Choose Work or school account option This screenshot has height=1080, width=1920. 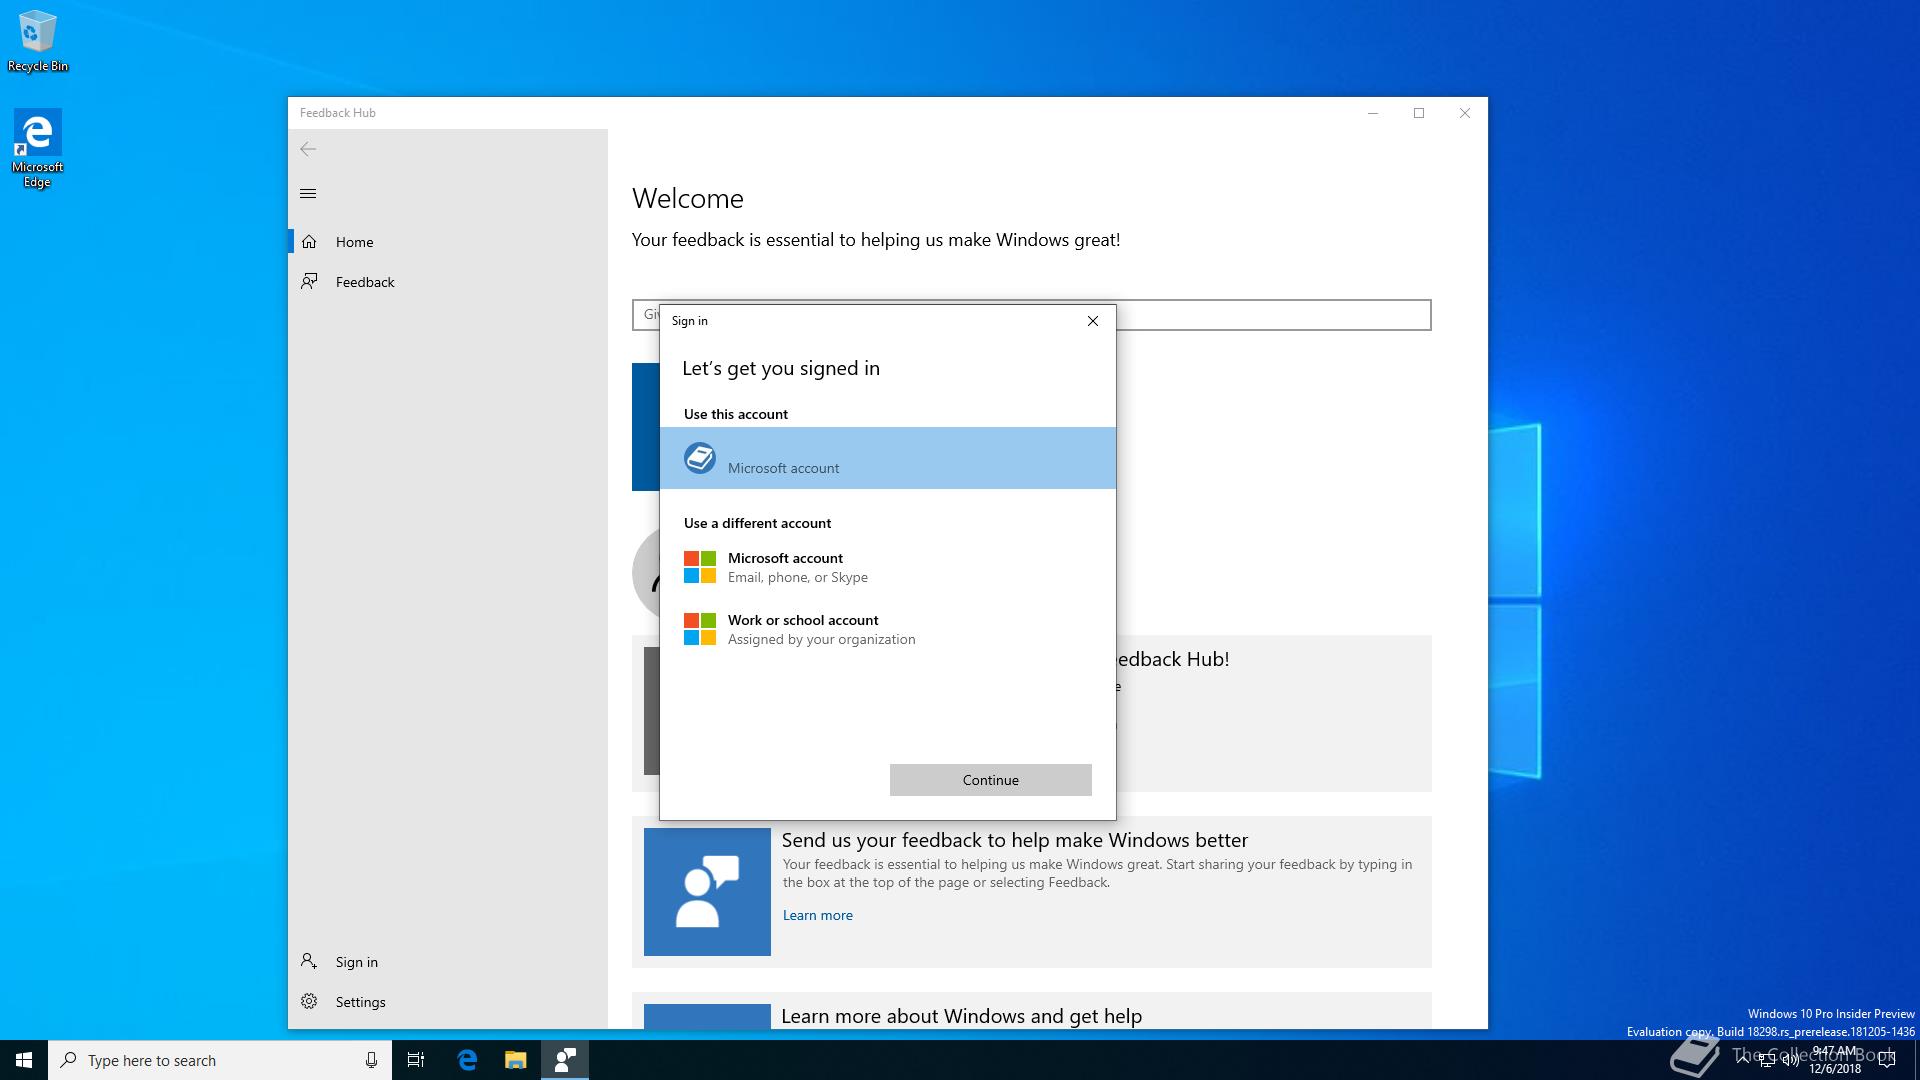point(888,629)
